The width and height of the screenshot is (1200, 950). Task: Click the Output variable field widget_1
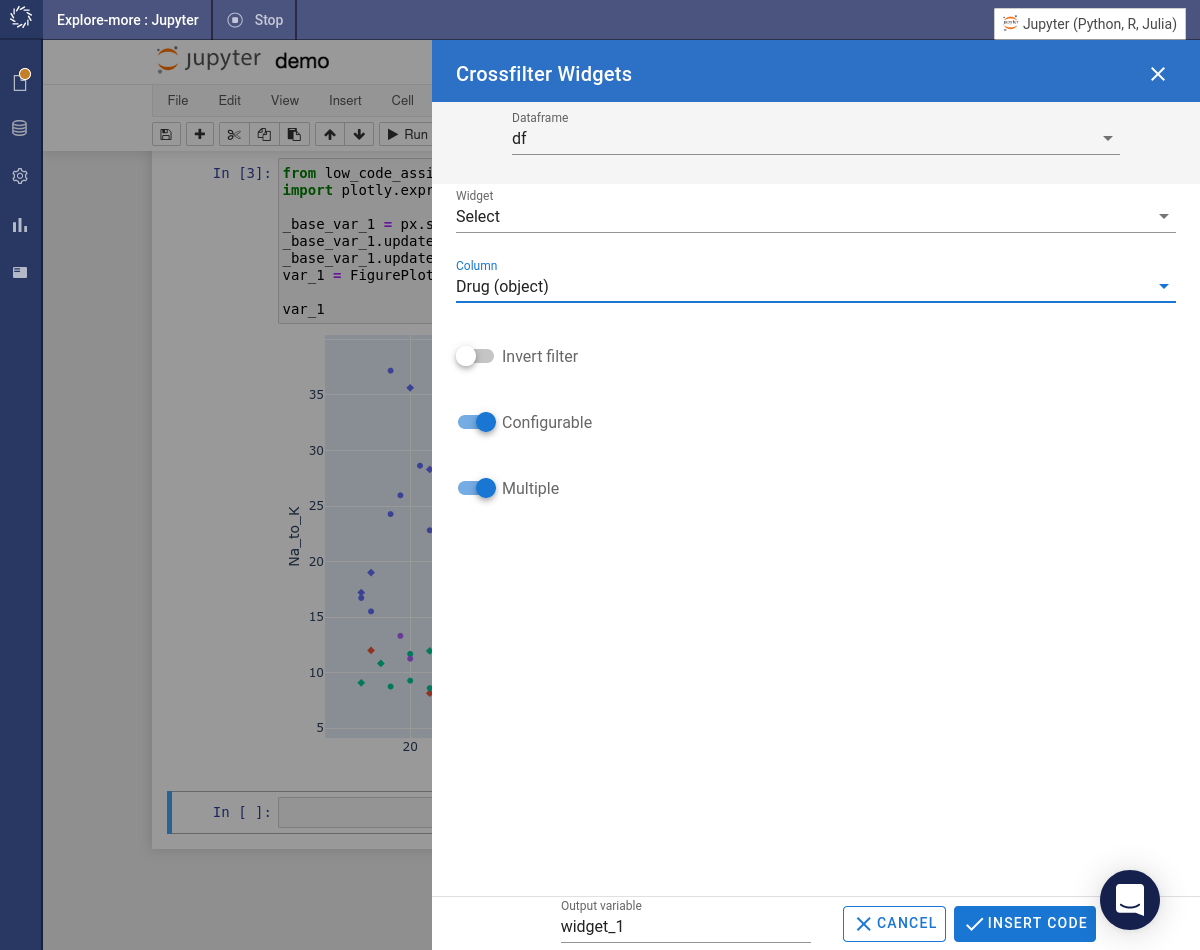pos(686,926)
